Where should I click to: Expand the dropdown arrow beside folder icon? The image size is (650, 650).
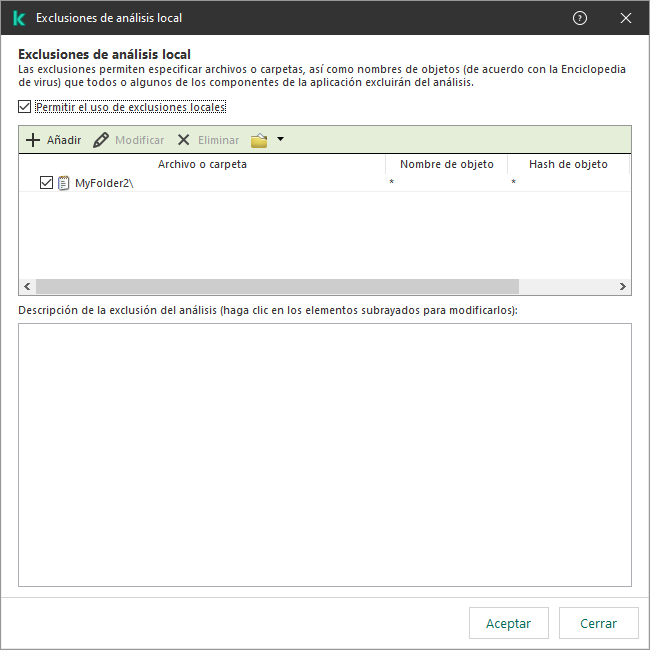[281, 139]
